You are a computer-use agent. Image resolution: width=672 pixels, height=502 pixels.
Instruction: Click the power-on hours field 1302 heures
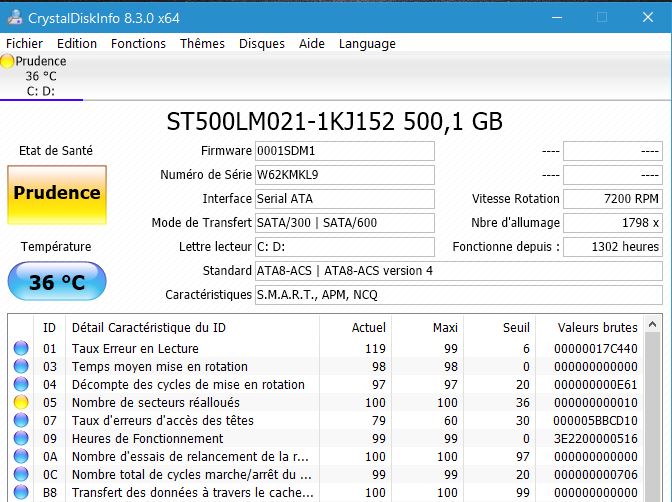(613, 247)
